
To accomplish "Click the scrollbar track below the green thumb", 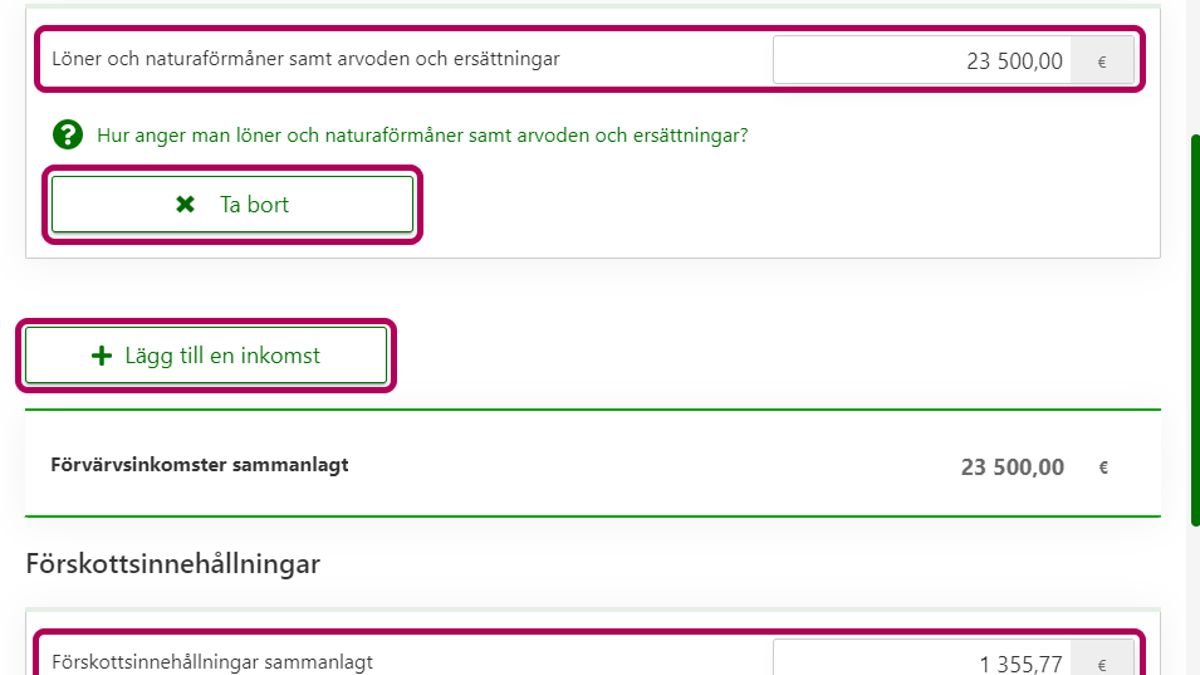I will (x=1194, y=600).
